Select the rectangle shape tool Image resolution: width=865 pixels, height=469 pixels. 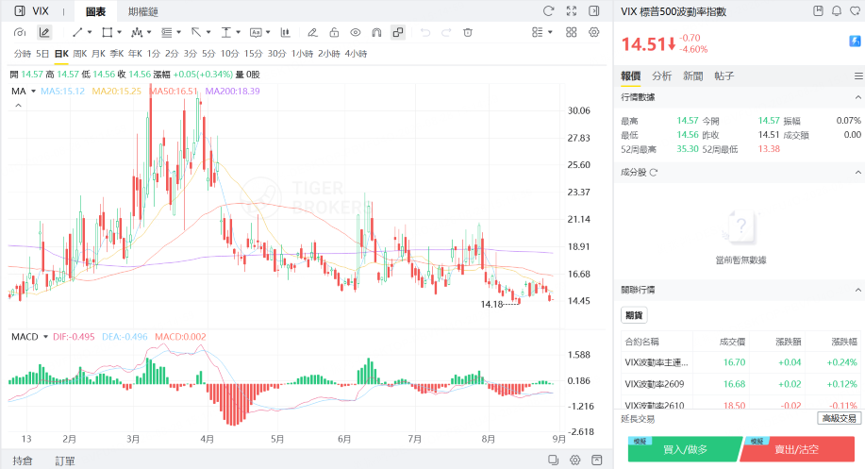click(107, 33)
